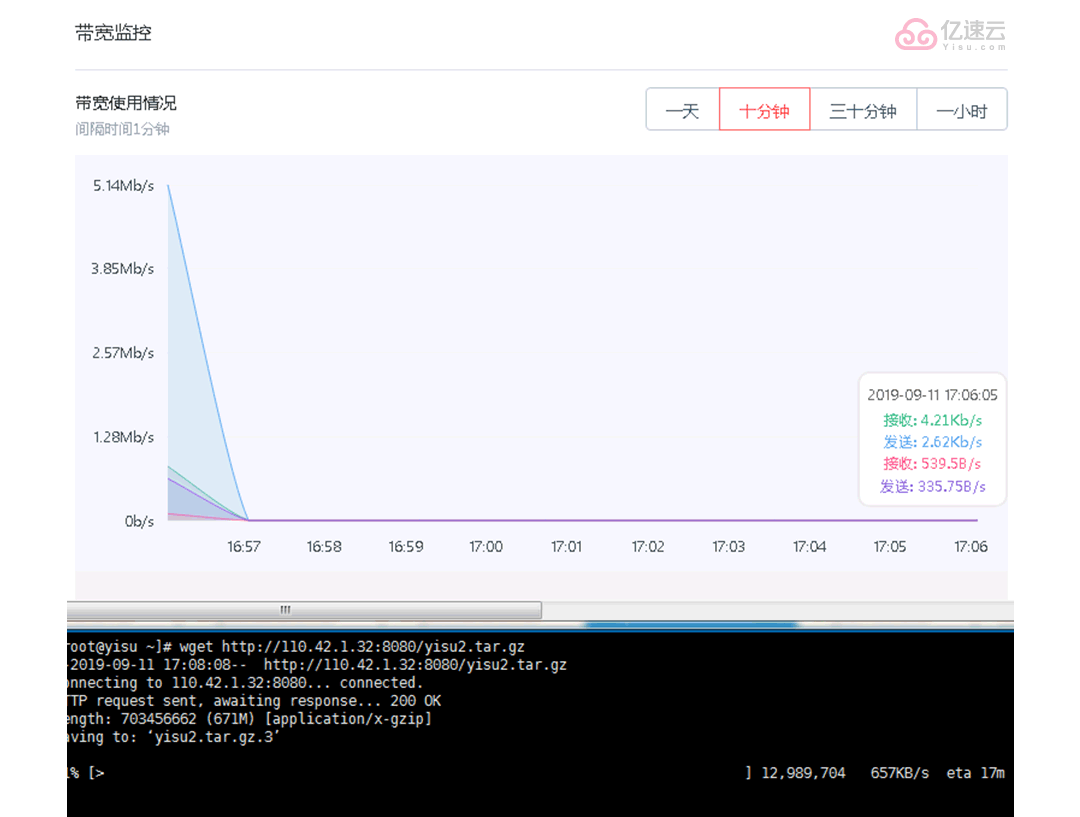The width and height of the screenshot is (1080, 817).
Task: Click the 16:57 x-axis time label
Action: [244, 546]
